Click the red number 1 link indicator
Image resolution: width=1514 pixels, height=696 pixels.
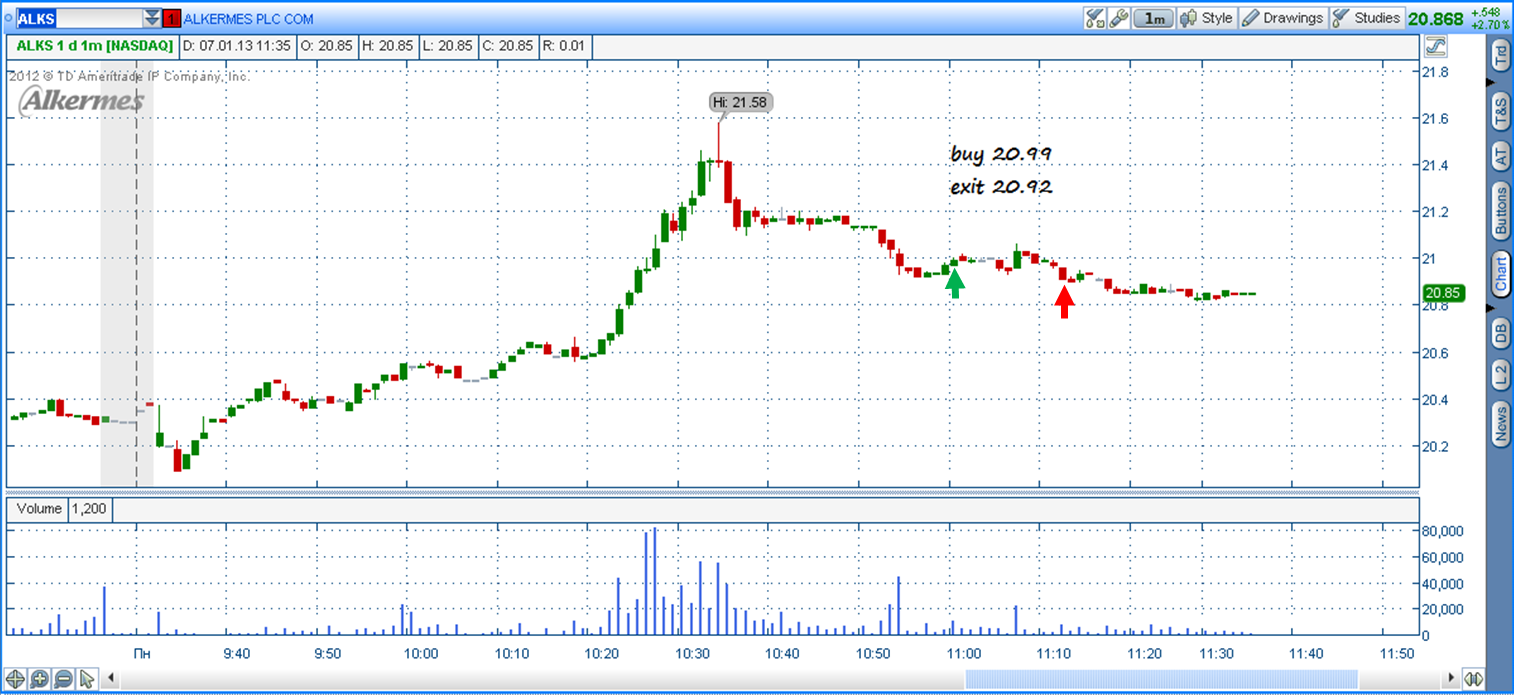point(172,18)
